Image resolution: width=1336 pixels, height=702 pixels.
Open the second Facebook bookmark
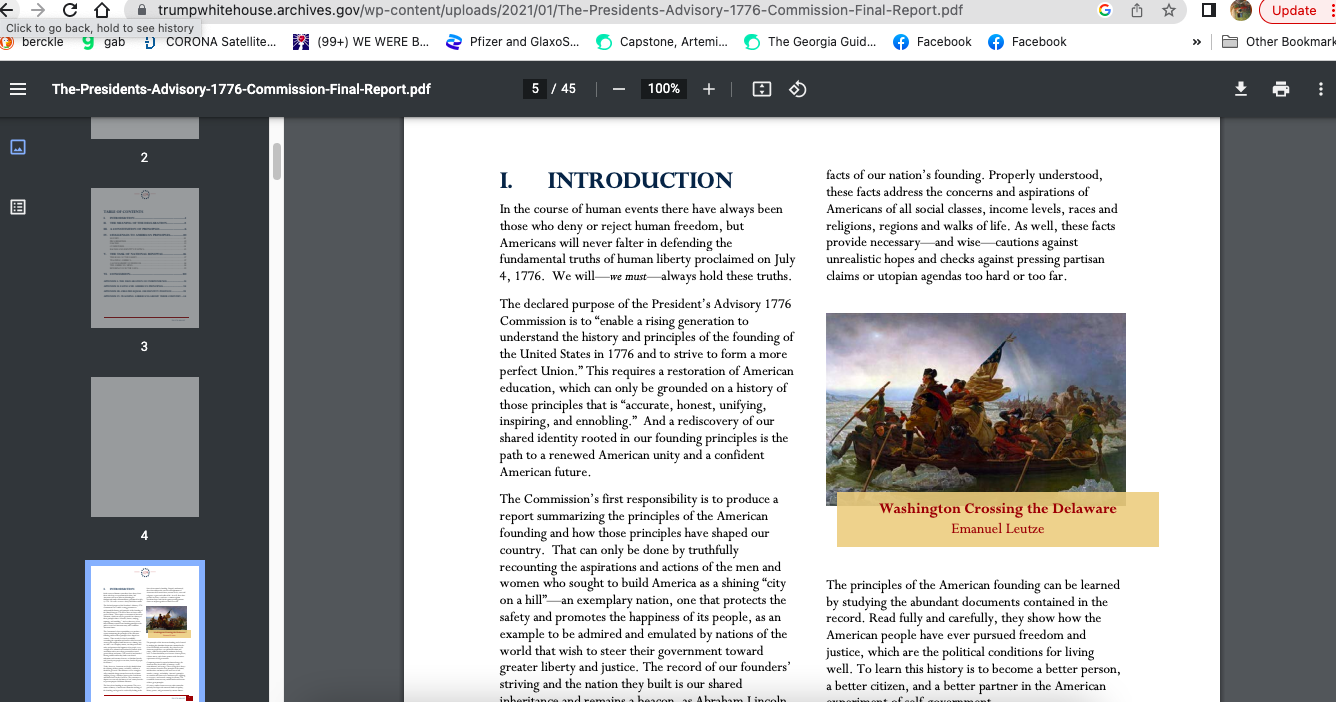1027,42
